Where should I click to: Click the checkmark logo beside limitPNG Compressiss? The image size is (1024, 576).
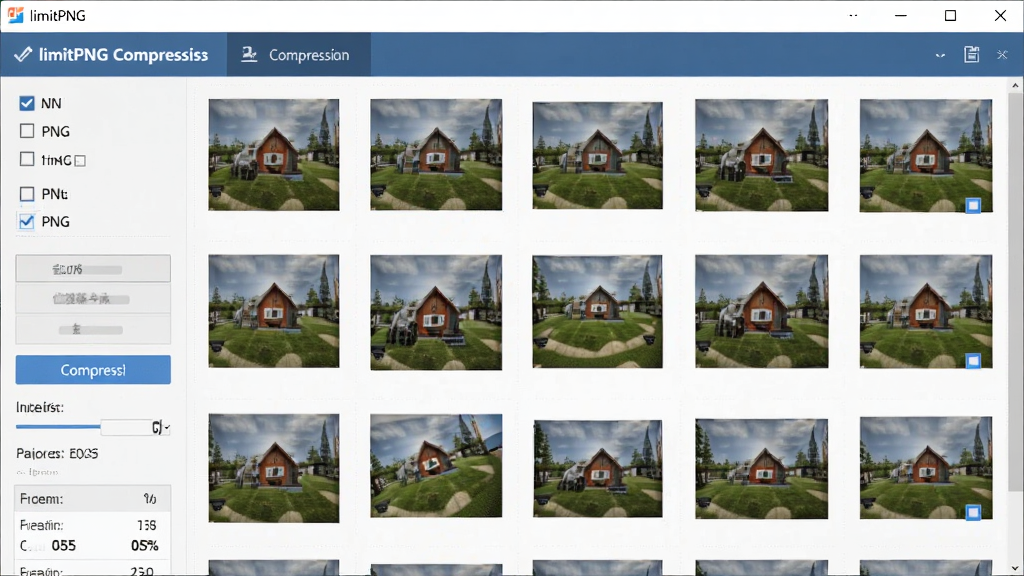(23, 54)
